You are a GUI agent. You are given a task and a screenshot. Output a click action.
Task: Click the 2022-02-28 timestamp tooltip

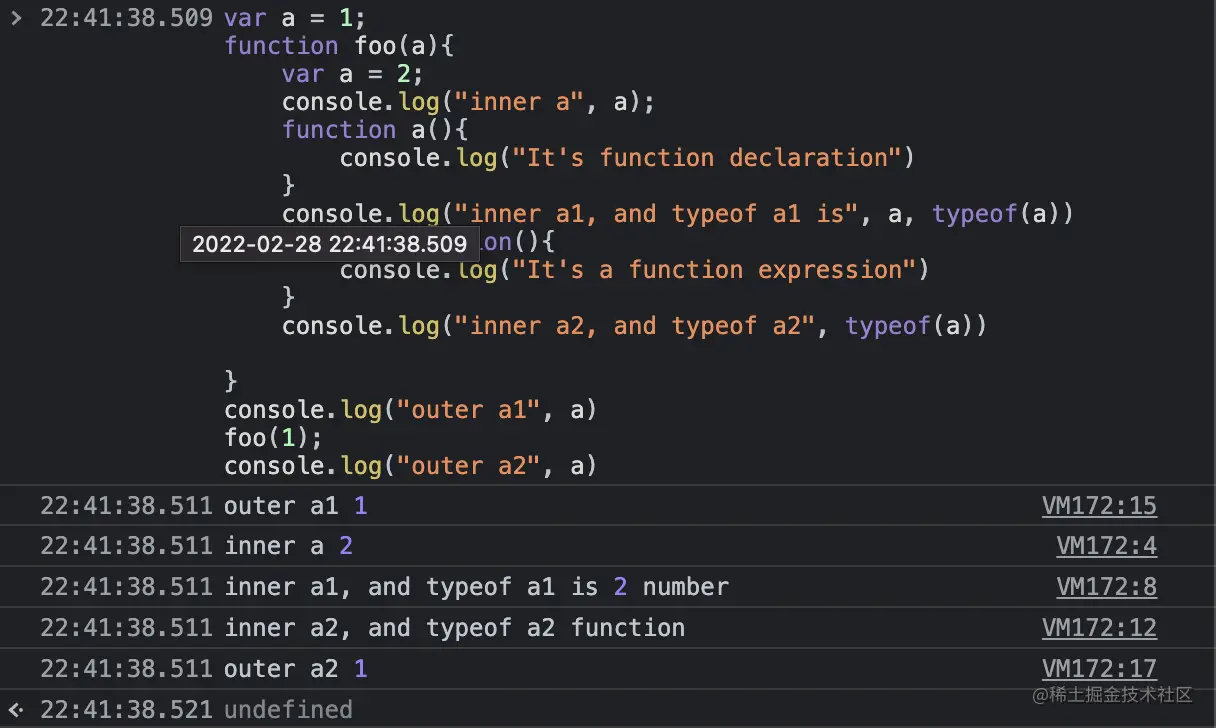point(329,244)
